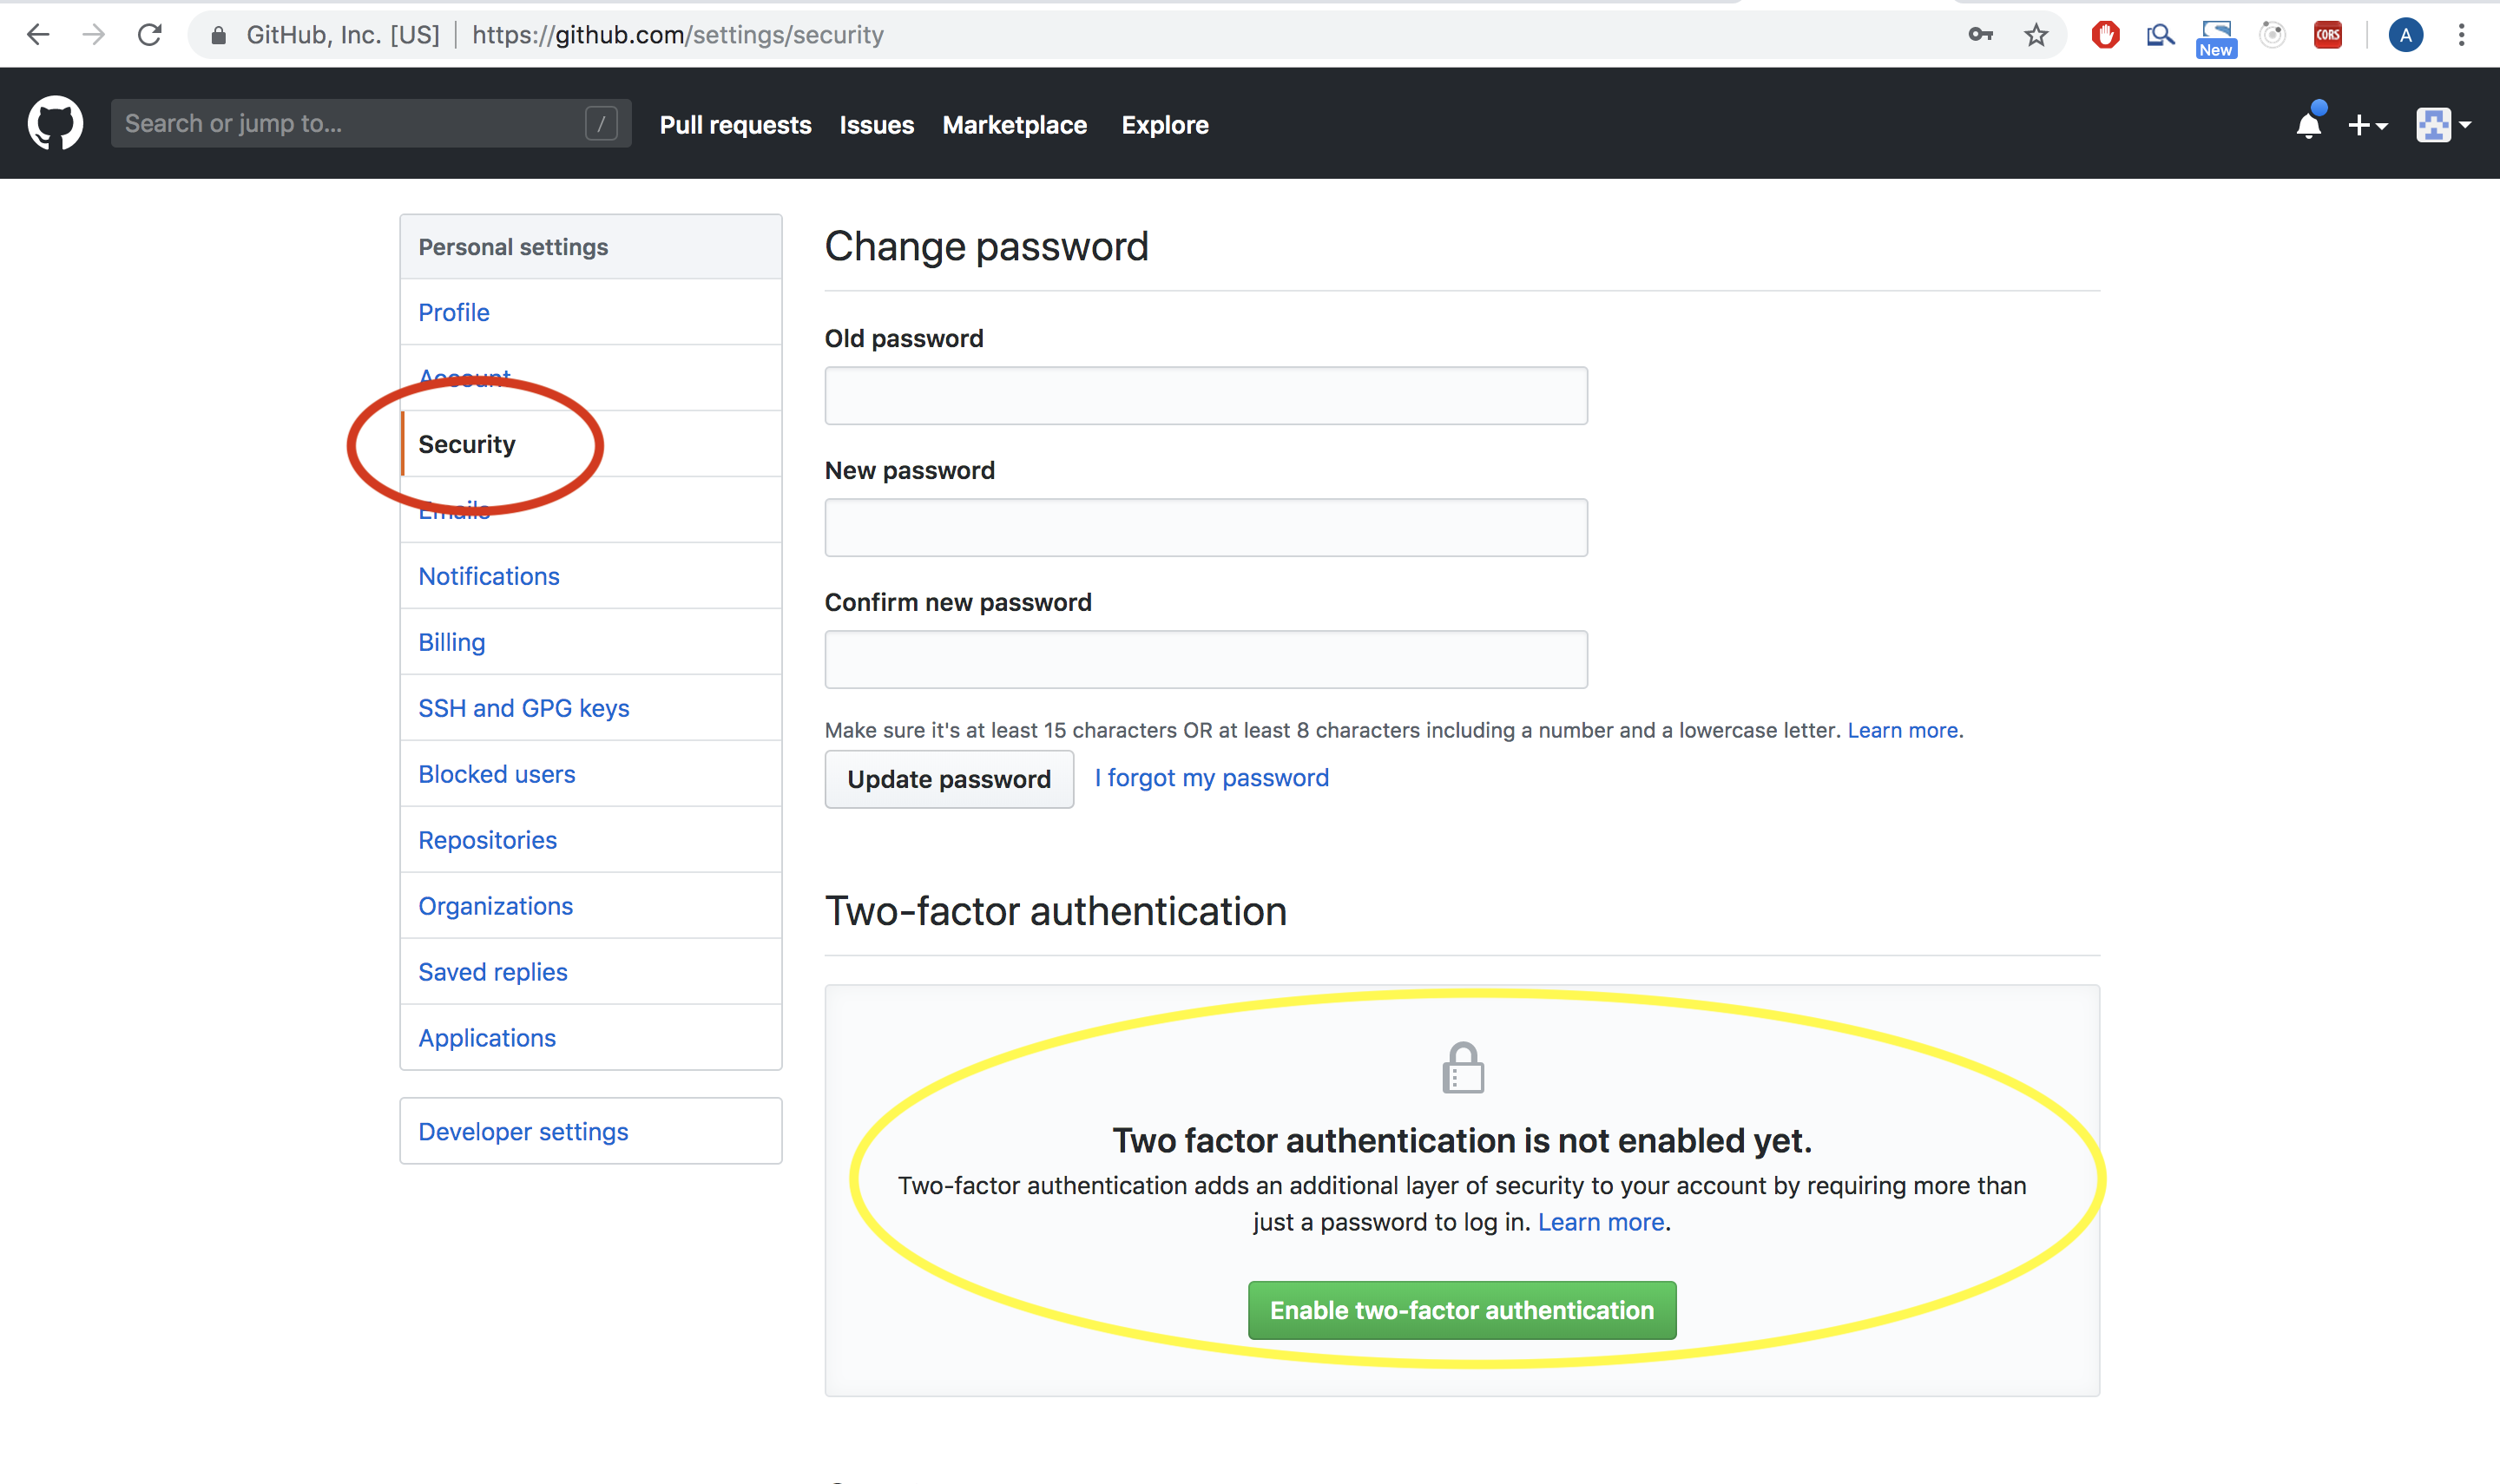Click the back navigation arrow
This screenshot has width=2500, height=1484.
coord(38,34)
